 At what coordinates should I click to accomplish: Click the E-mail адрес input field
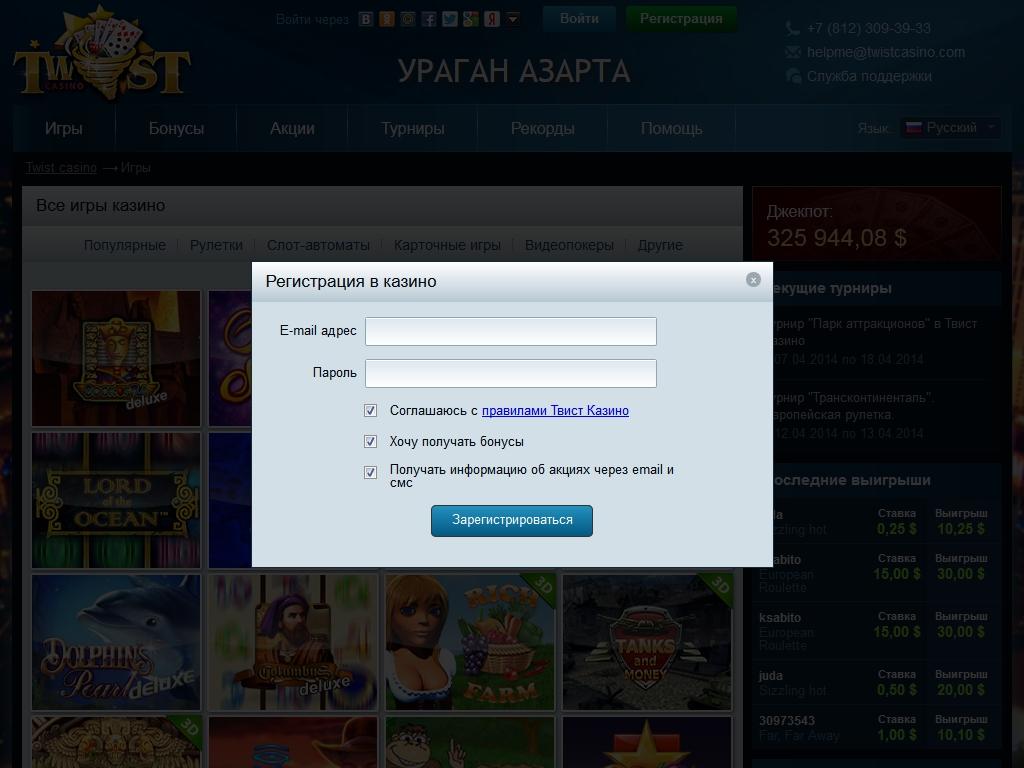510,332
